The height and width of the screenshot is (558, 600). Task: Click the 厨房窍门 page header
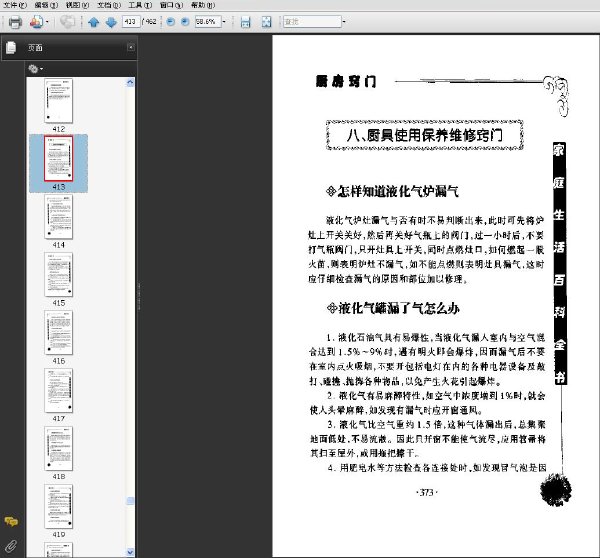[346, 81]
